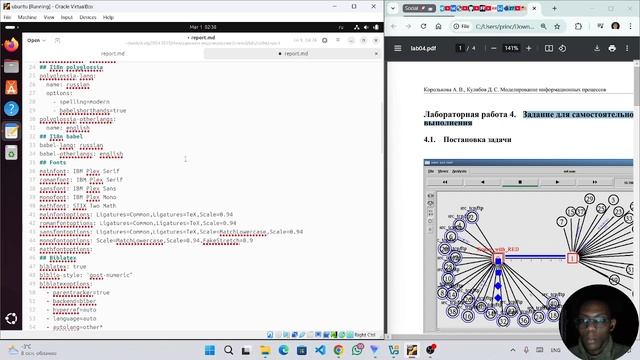Open Ubuntu network status icon
This screenshot has height=360, width=640.
pyautogui.click(x=356, y=27)
